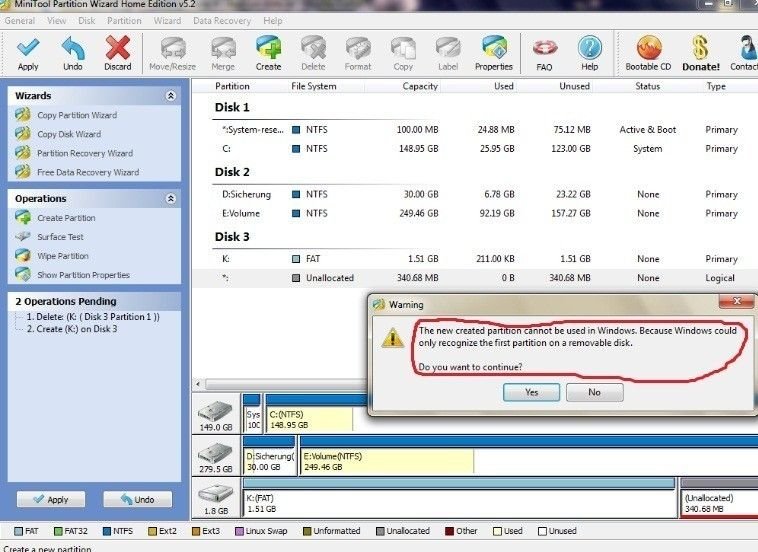Image resolution: width=758 pixels, height=552 pixels.
Task: Open the Data Recovery menu
Action: click(x=222, y=21)
